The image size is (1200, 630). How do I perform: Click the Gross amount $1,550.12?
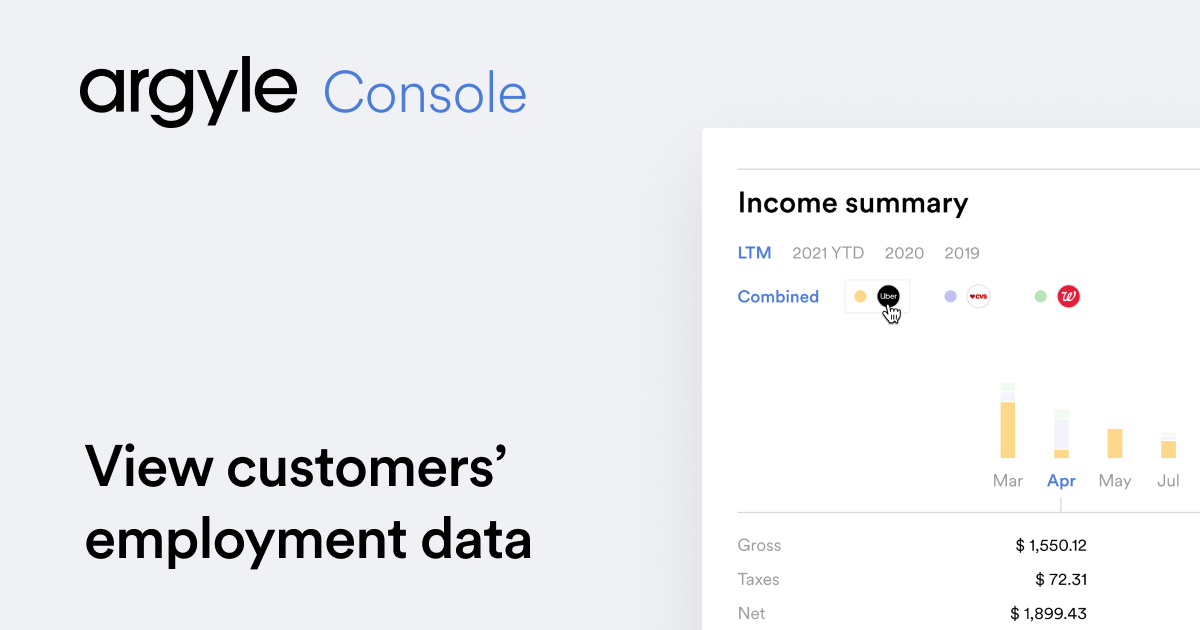pos(1050,546)
